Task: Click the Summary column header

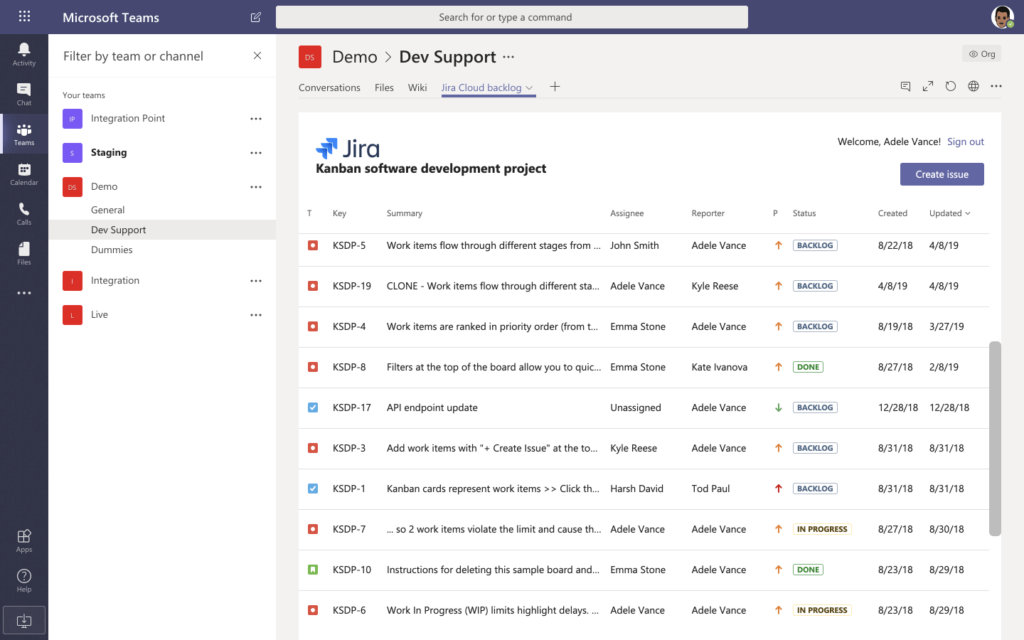Action: coord(404,214)
